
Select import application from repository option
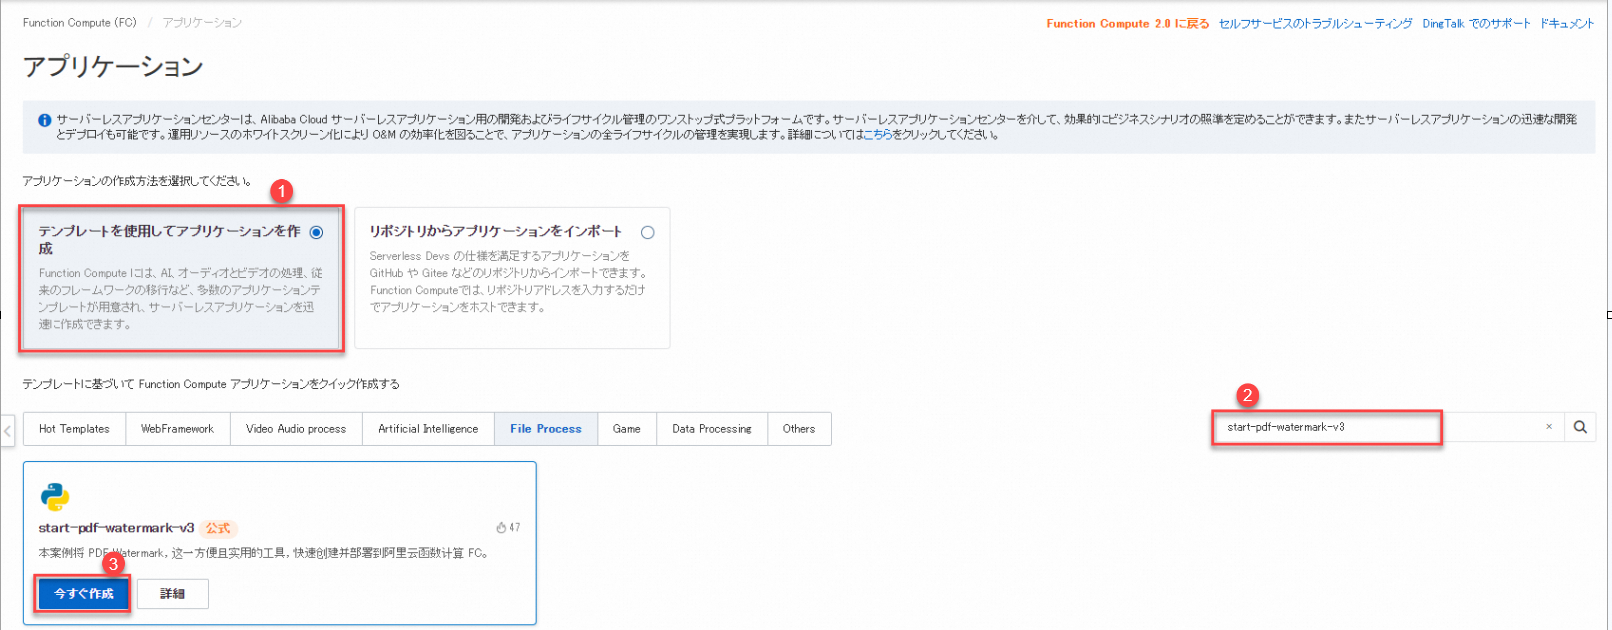pos(648,232)
